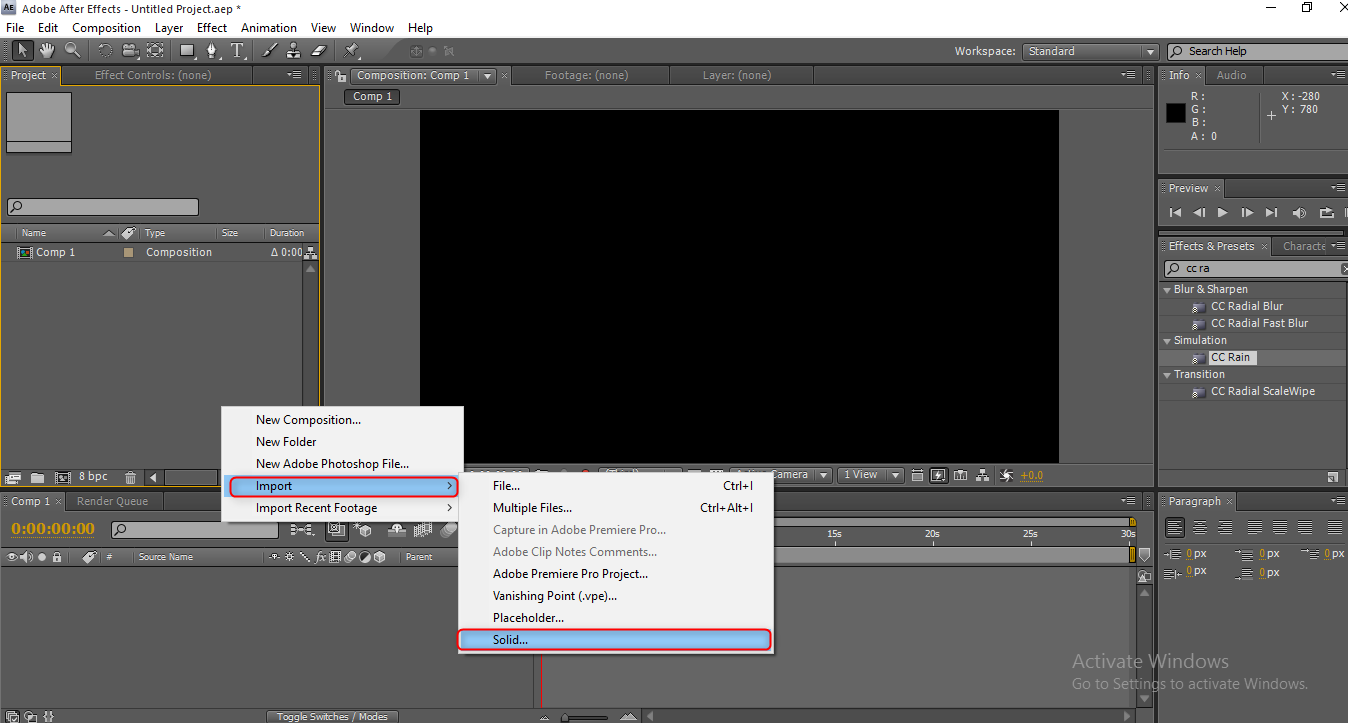Select the Hand tool
The width and height of the screenshot is (1348, 723).
[47, 50]
